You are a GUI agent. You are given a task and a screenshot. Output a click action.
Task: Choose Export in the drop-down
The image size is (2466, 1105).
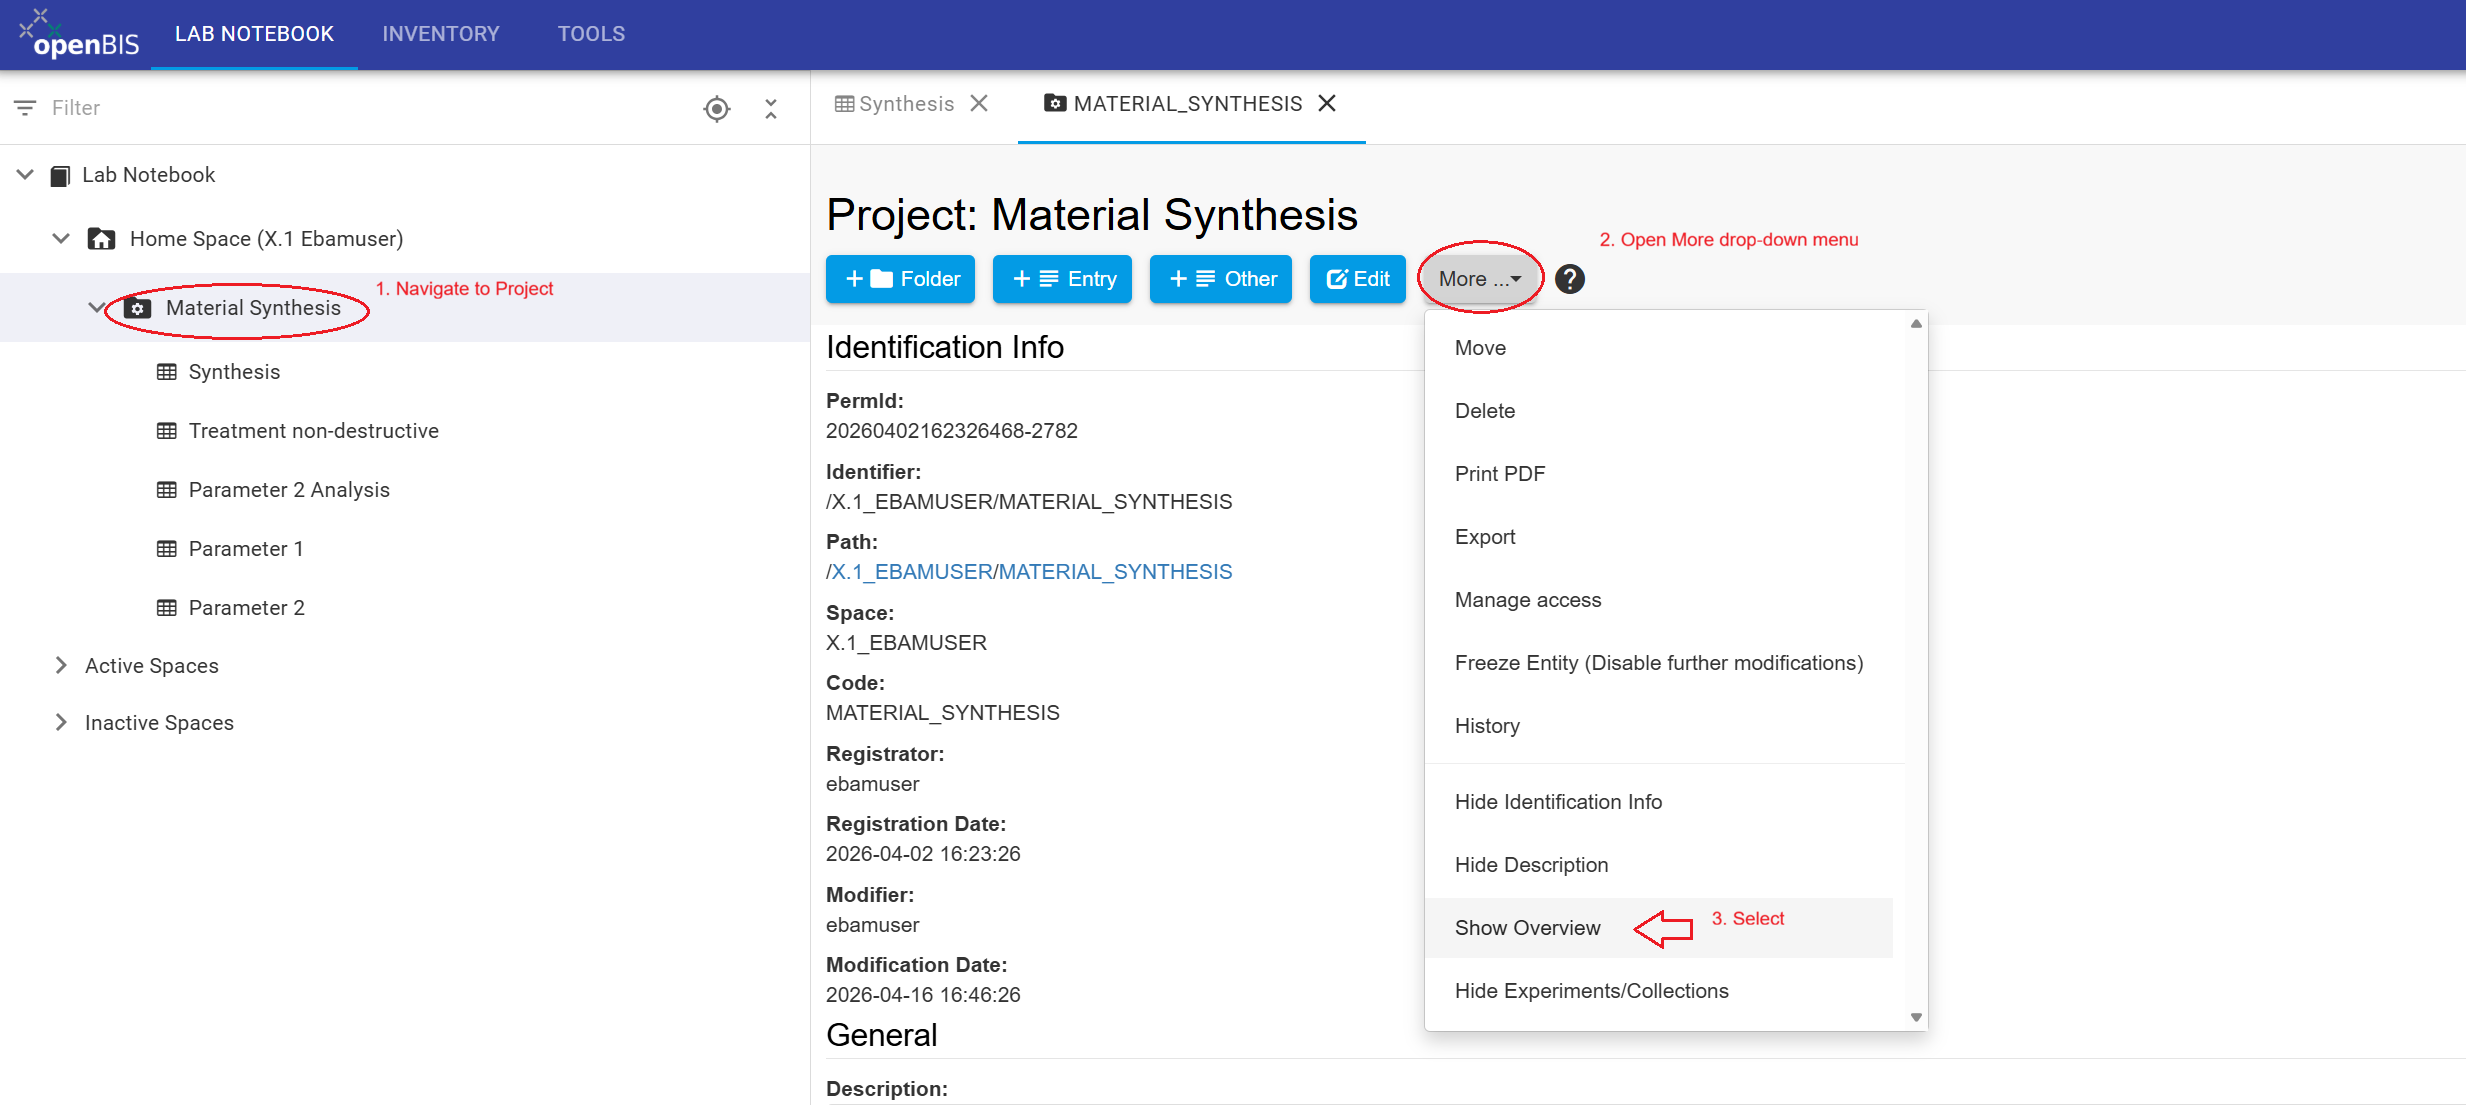1484,537
